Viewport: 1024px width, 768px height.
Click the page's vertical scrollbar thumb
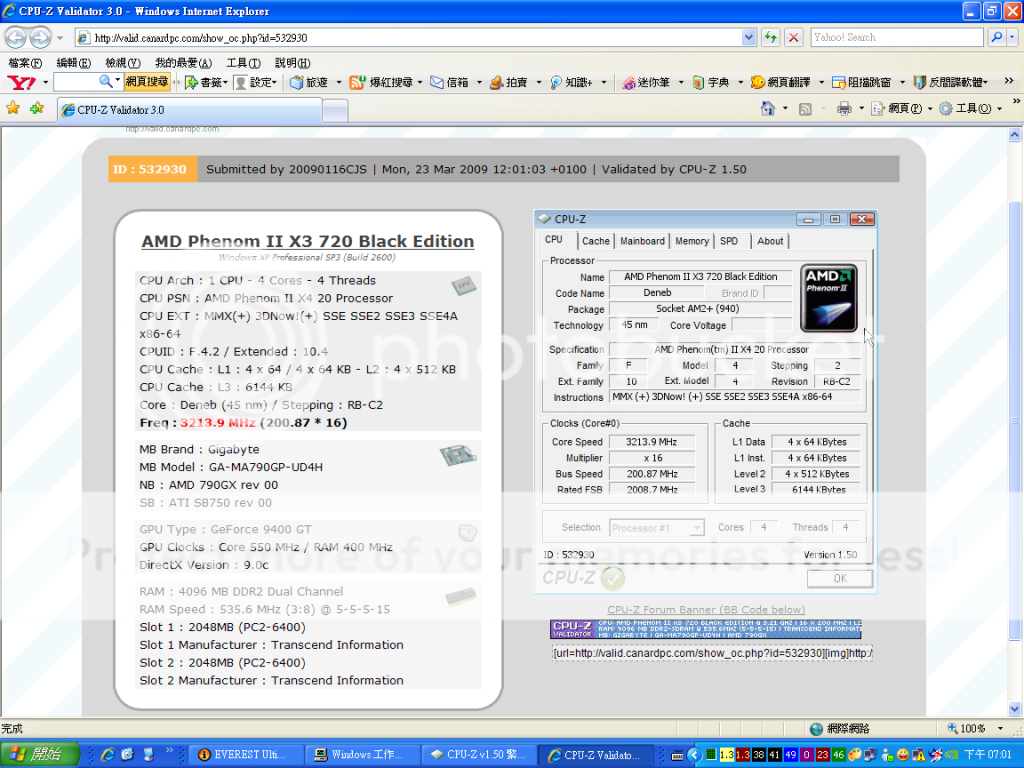(x=1014, y=421)
